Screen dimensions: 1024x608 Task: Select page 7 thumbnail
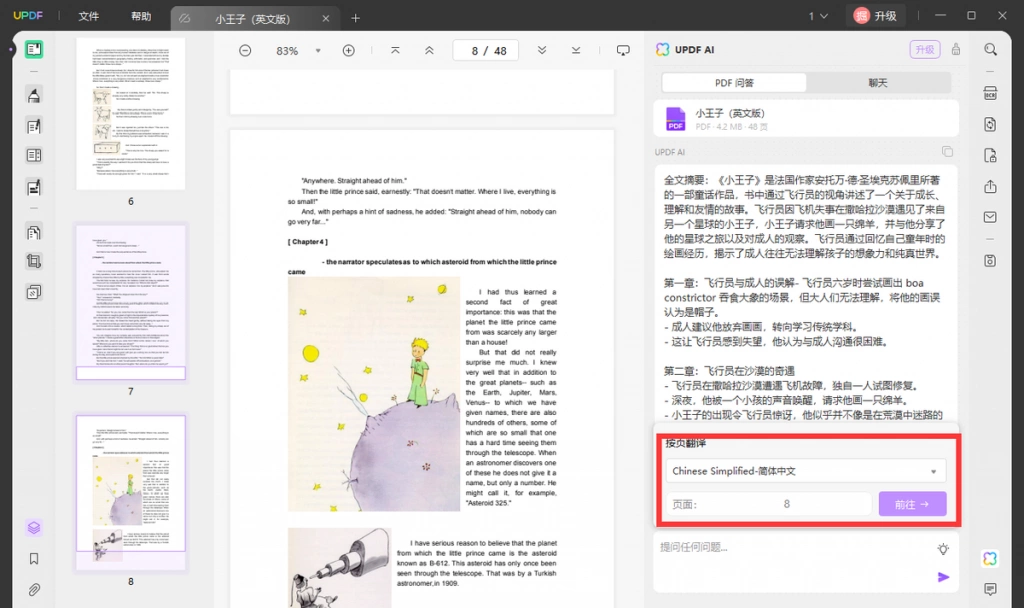tap(131, 302)
